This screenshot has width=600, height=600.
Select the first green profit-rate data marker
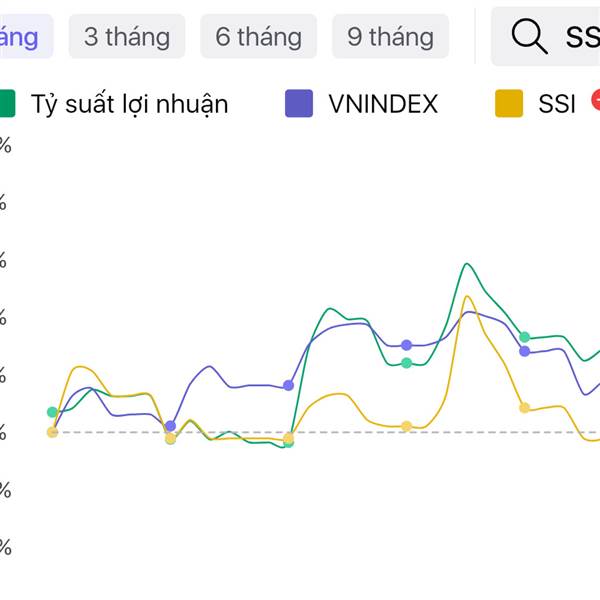pyautogui.click(x=52, y=412)
